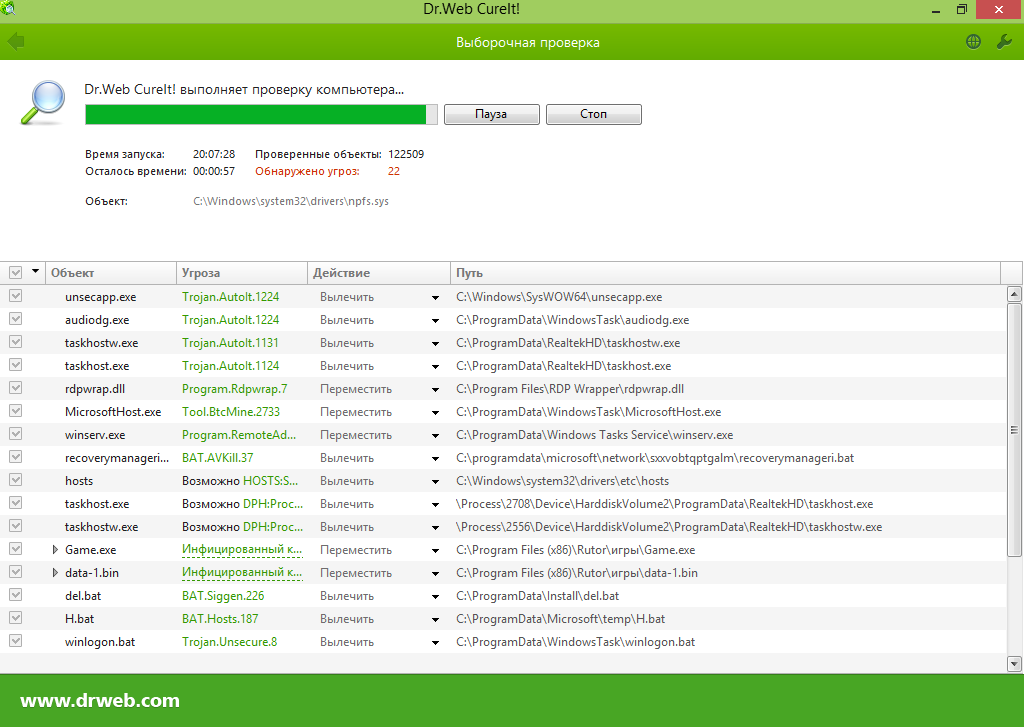Open action dropdown for del.bat
Image resolution: width=1024 pixels, height=727 pixels.
[x=435, y=597]
